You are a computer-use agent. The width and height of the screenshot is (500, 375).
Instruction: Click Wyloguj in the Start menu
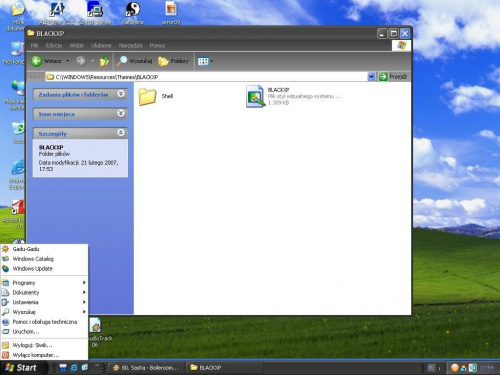coord(44,345)
